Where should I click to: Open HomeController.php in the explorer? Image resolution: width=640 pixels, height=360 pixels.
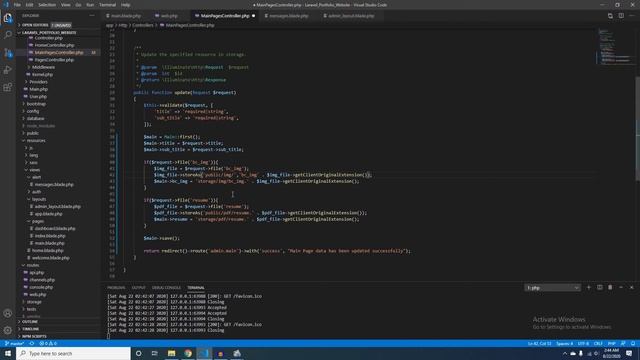(54, 45)
